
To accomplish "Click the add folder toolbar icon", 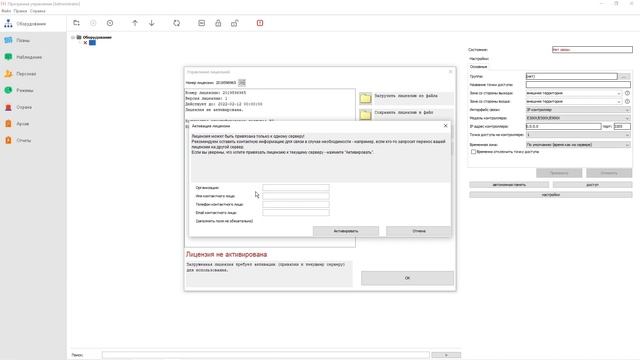I will pyautogui.click(x=76, y=23).
